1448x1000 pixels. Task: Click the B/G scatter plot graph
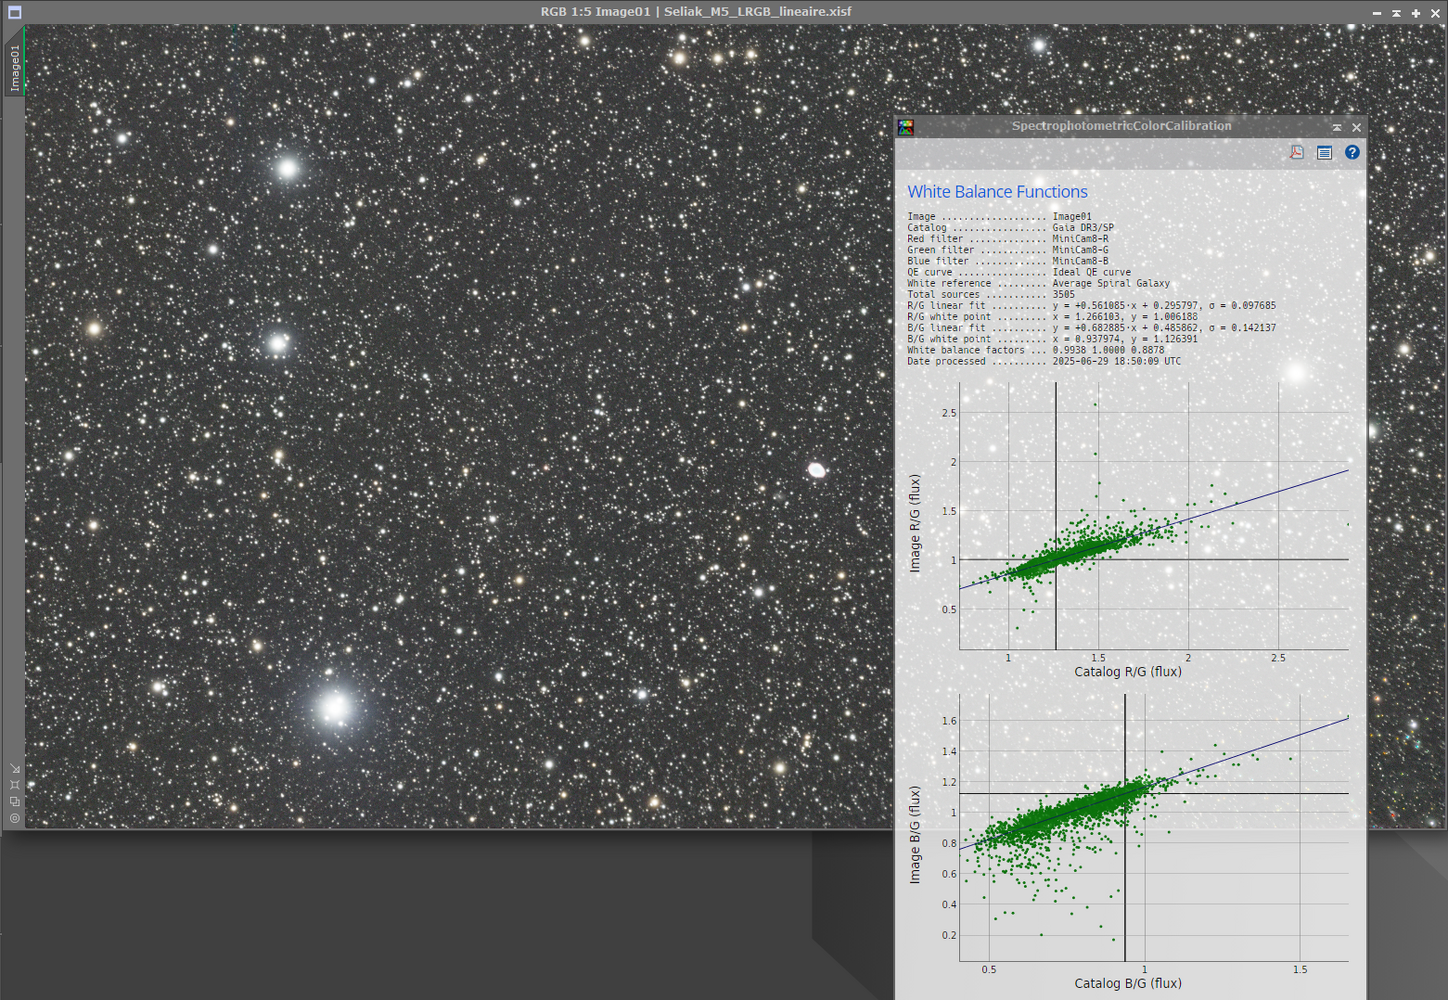click(1154, 828)
